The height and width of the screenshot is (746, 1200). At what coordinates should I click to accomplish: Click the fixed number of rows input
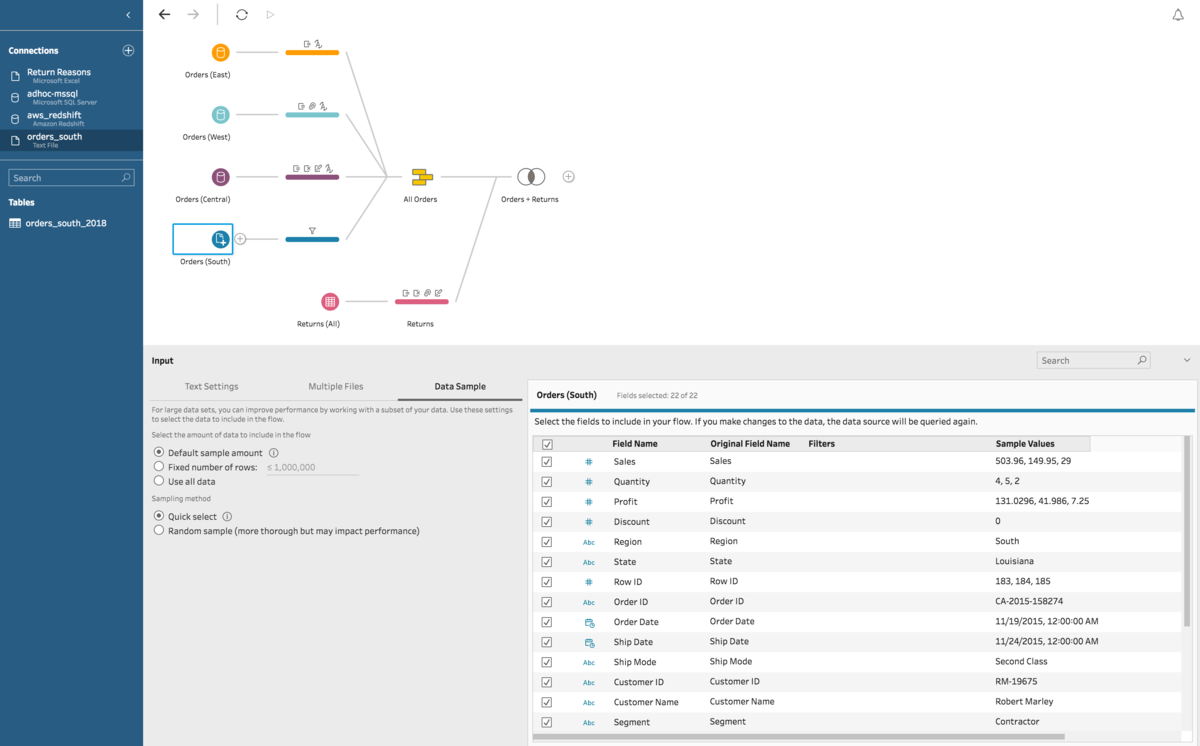click(x=311, y=467)
